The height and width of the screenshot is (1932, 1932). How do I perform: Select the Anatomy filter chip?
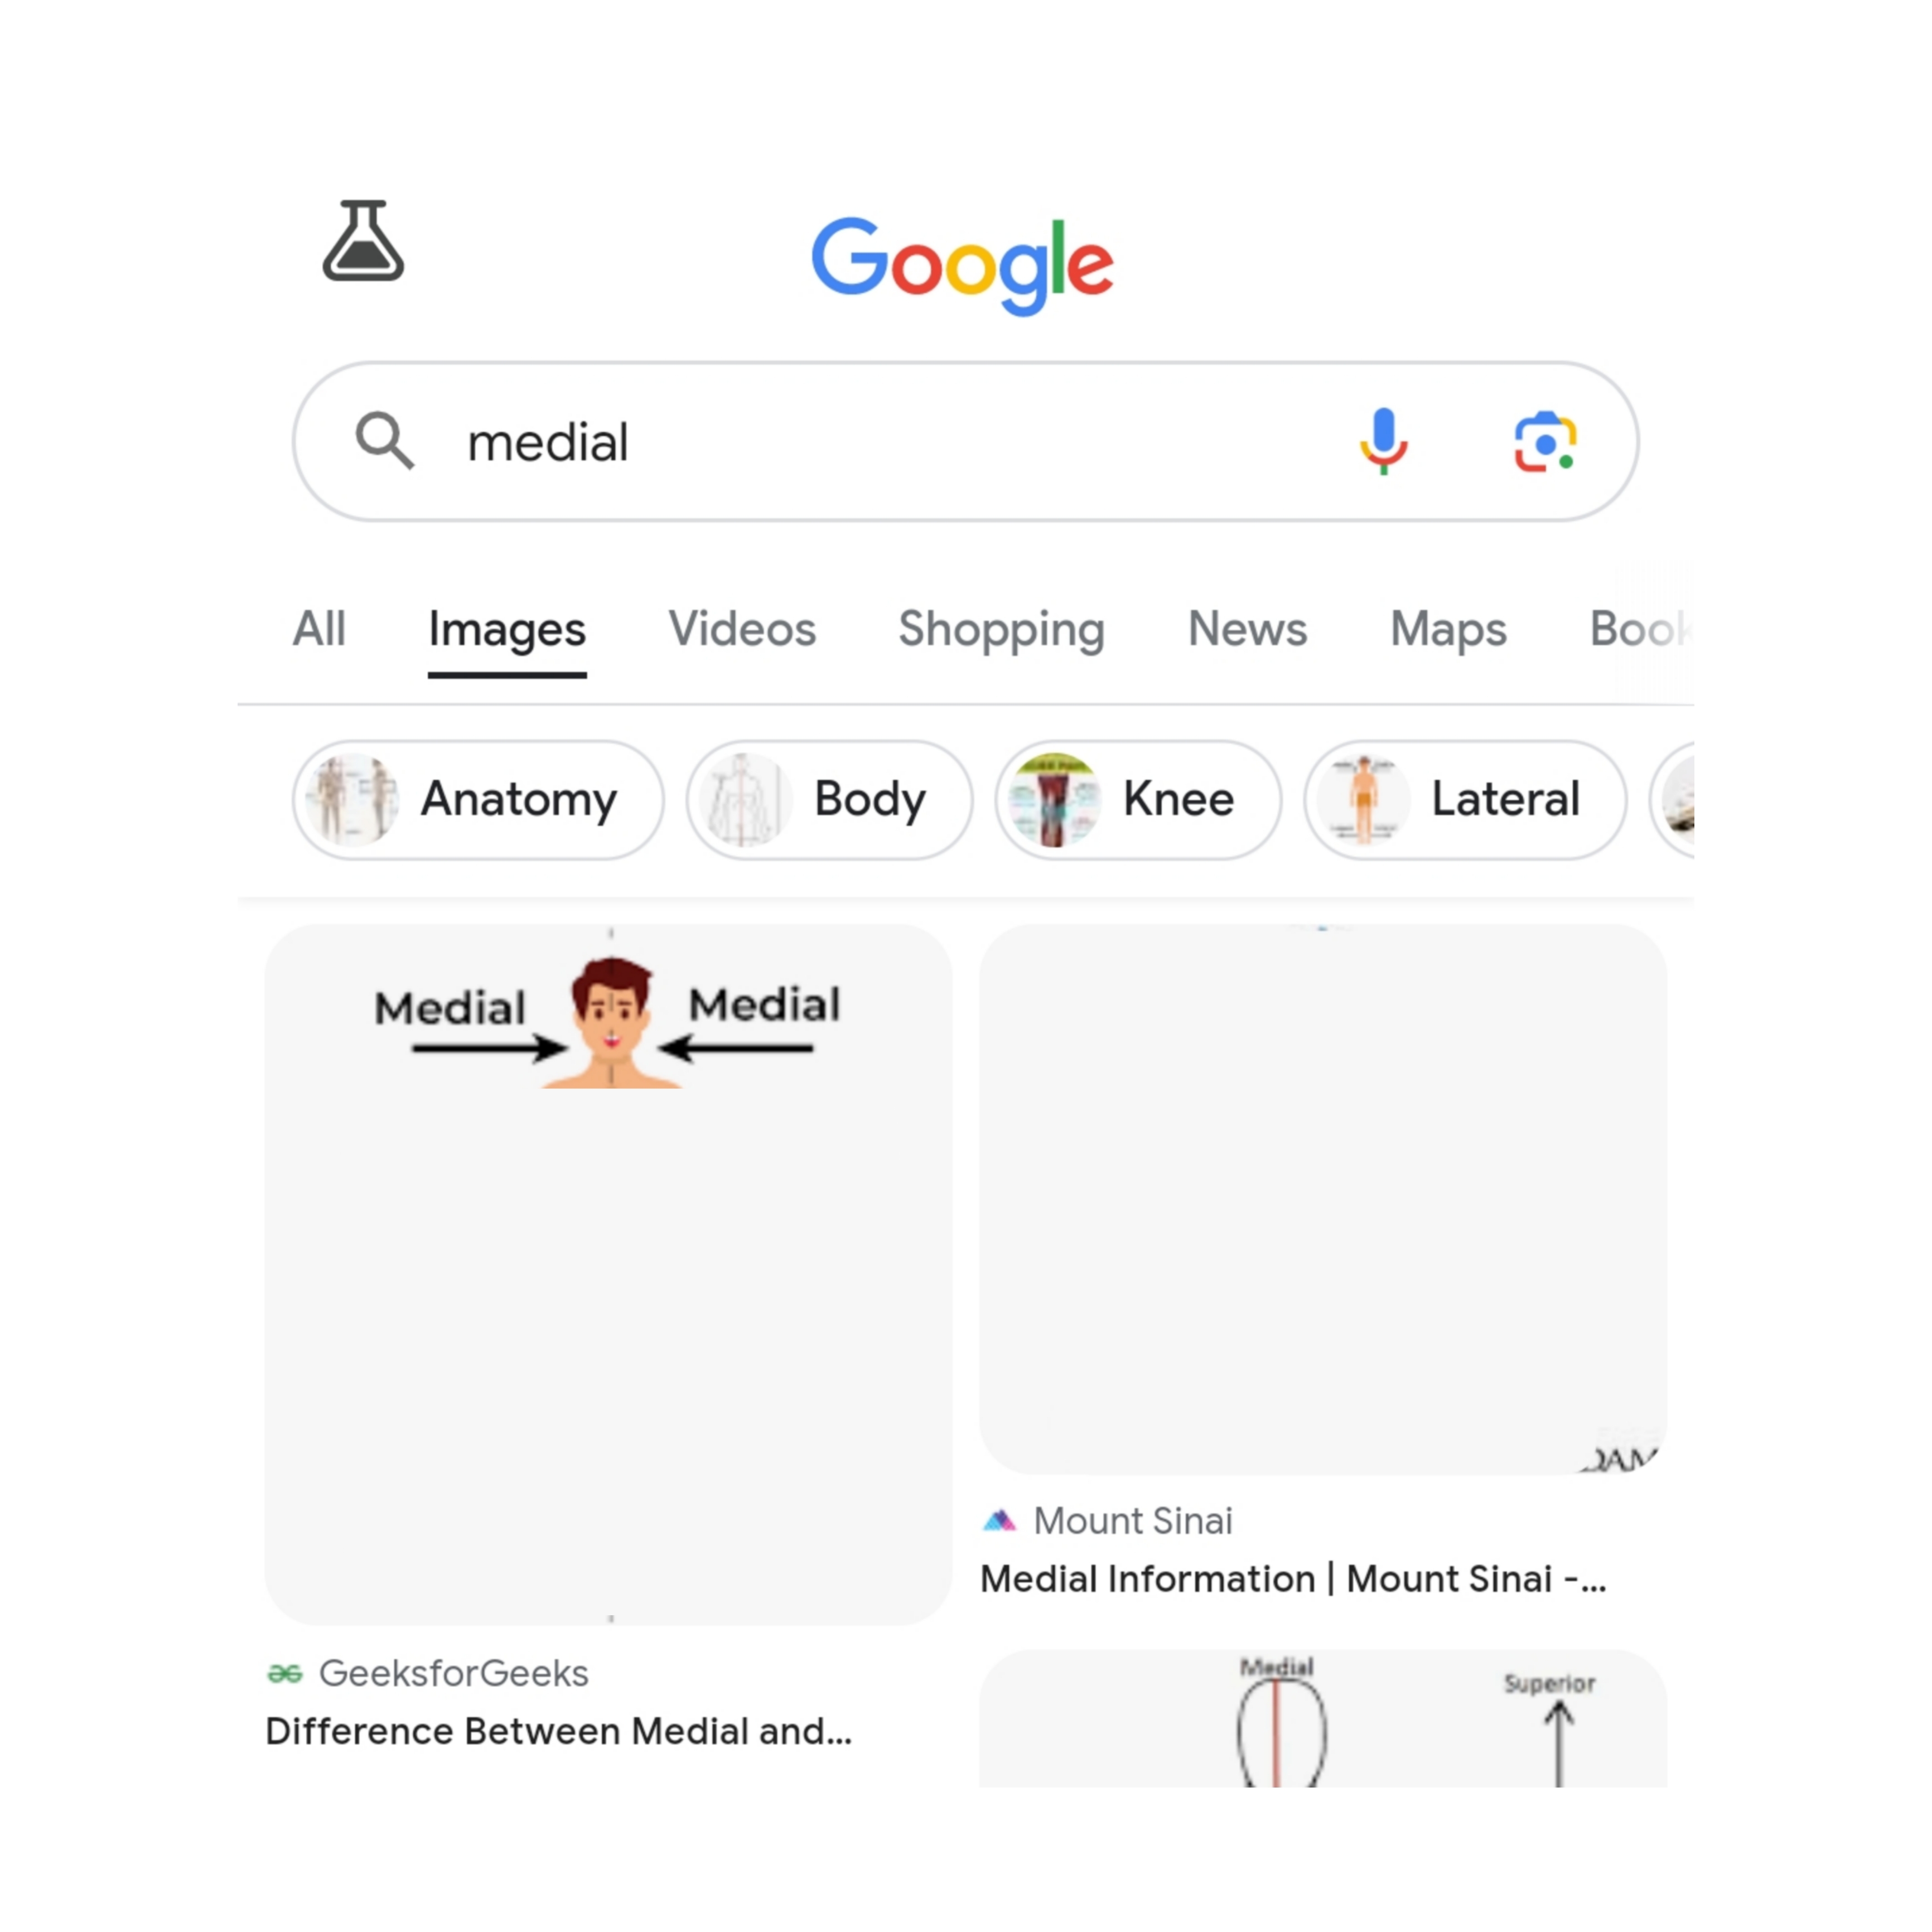pyautogui.click(x=478, y=799)
